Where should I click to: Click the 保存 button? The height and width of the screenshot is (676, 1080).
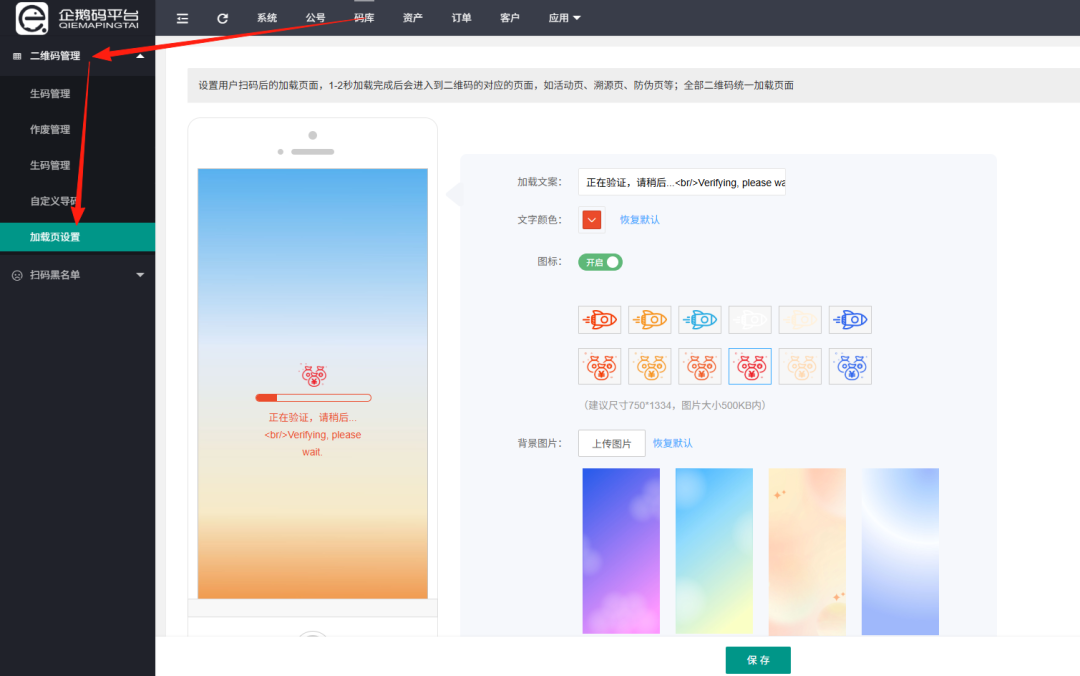757,660
